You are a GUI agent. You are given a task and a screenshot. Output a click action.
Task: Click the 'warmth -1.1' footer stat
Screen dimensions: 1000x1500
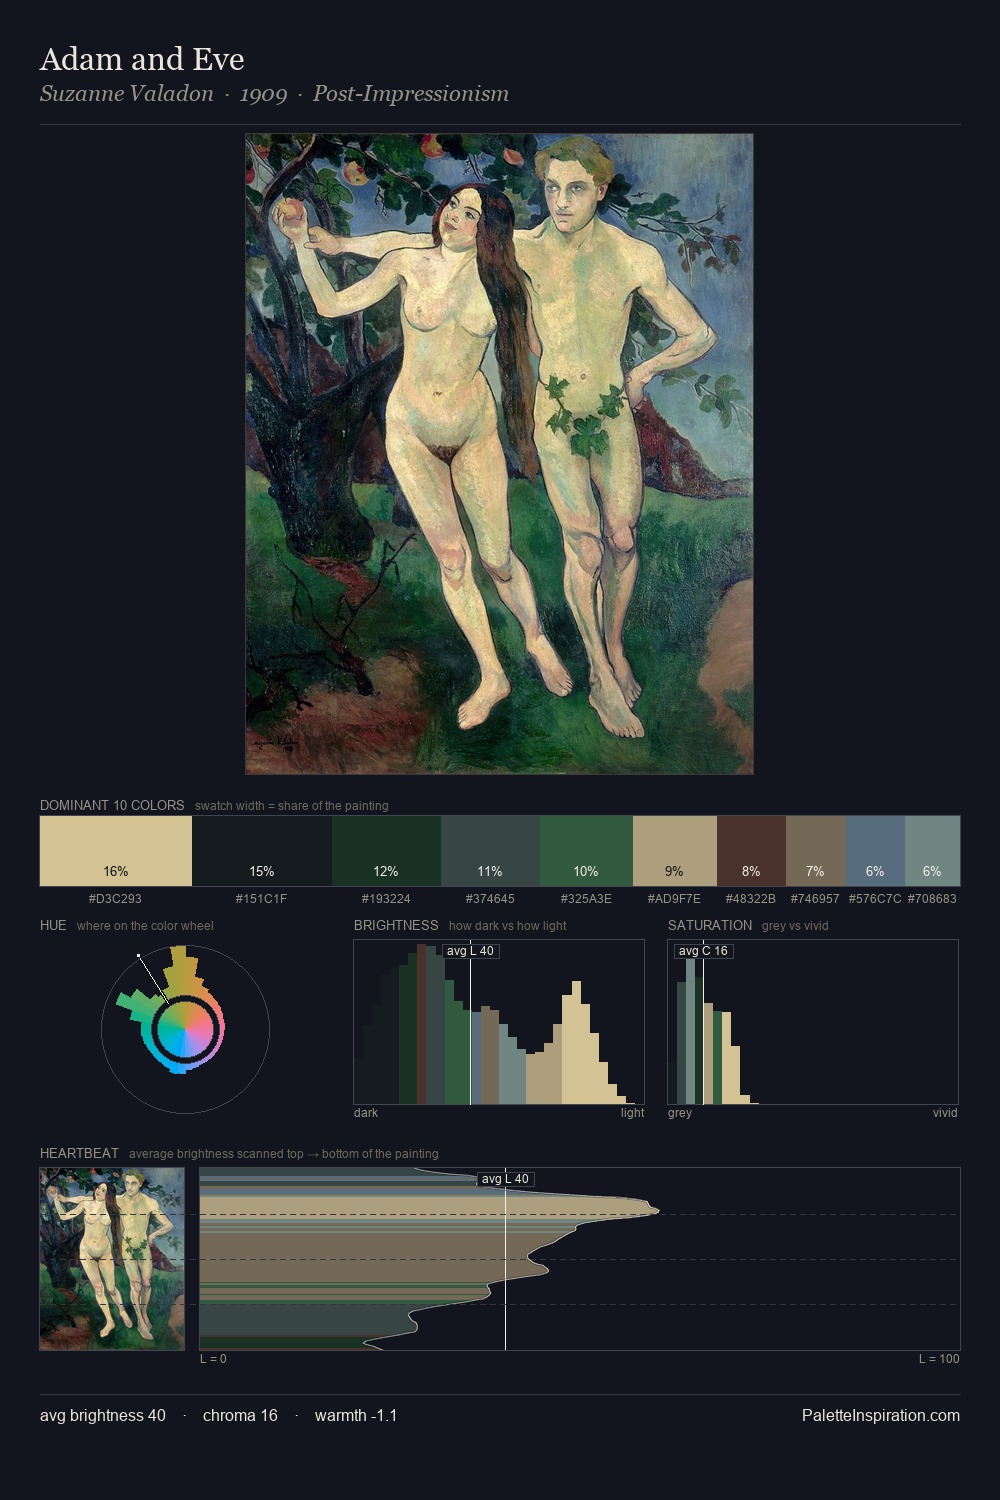pyautogui.click(x=356, y=1415)
